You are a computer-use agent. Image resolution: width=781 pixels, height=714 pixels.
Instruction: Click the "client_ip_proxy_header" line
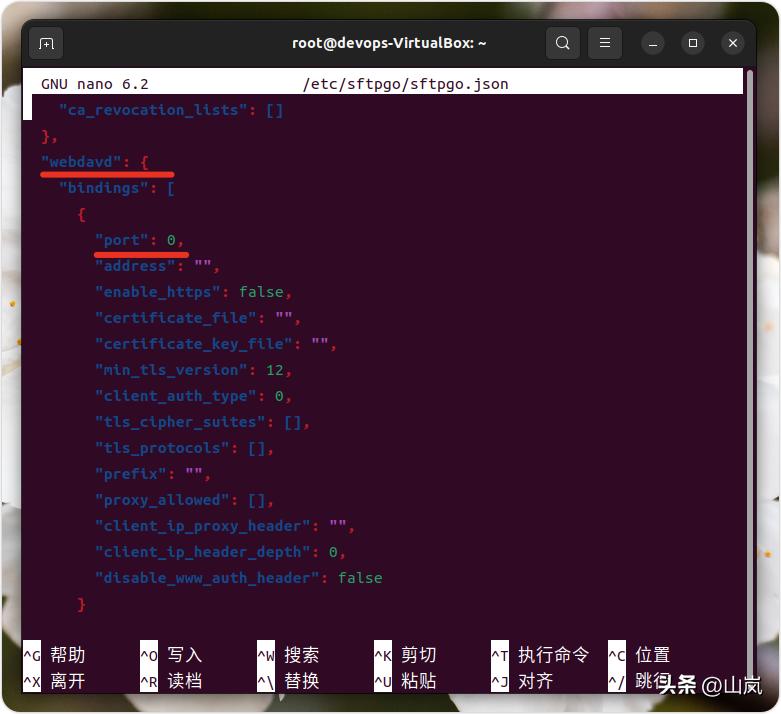click(x=225, y=526)
